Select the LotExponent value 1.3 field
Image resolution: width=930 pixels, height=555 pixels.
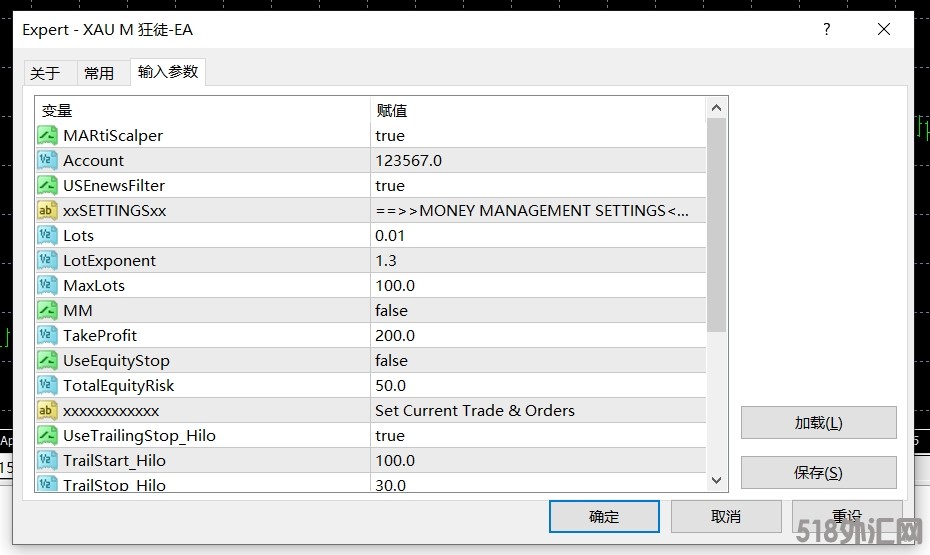point(537,260)
